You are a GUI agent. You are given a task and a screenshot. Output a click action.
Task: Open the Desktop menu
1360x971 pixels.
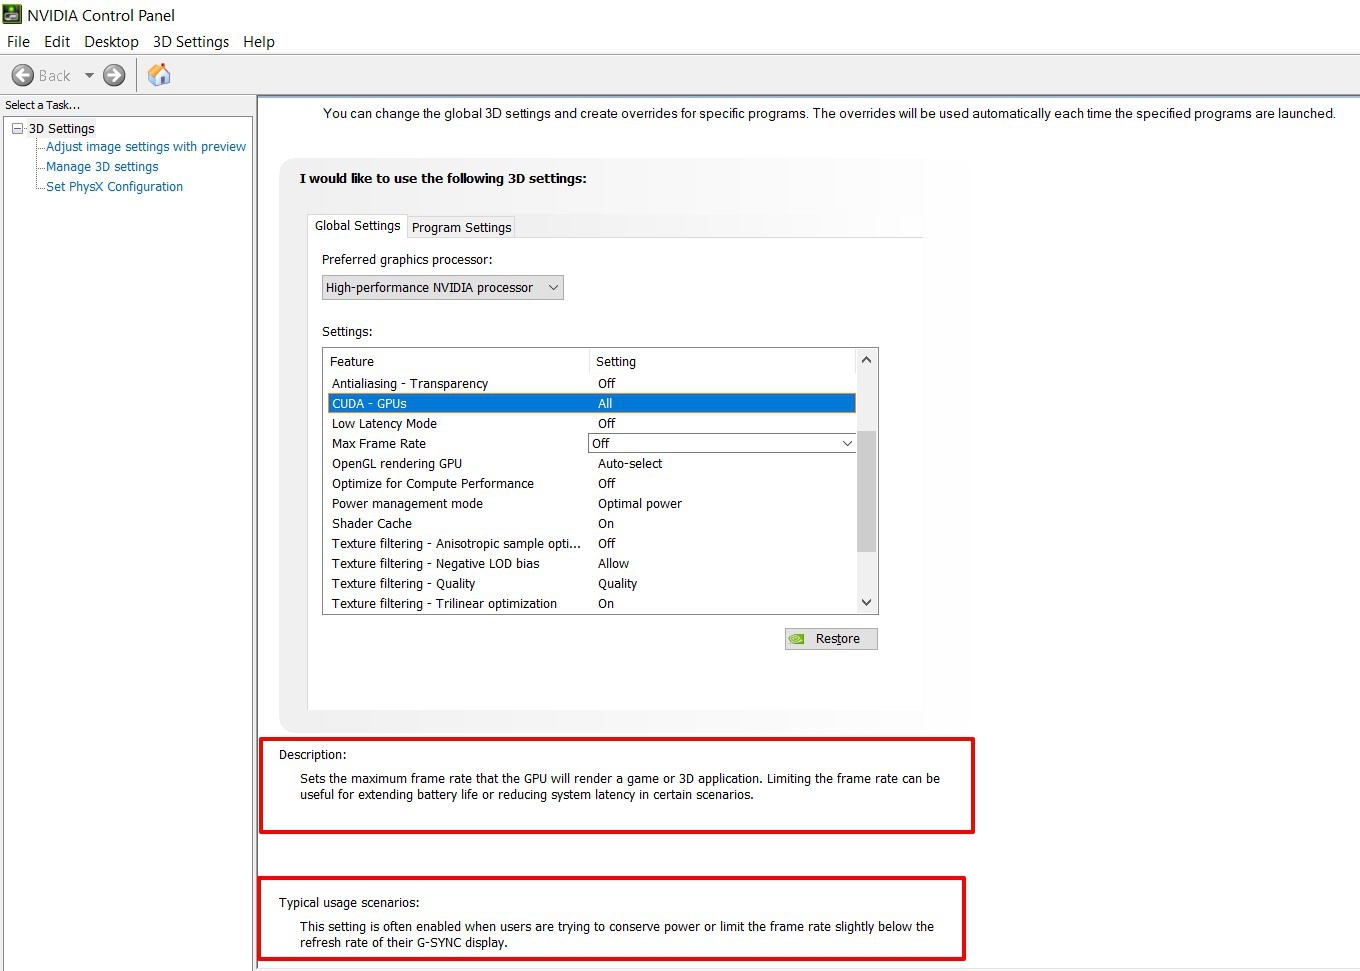[111, 42]
